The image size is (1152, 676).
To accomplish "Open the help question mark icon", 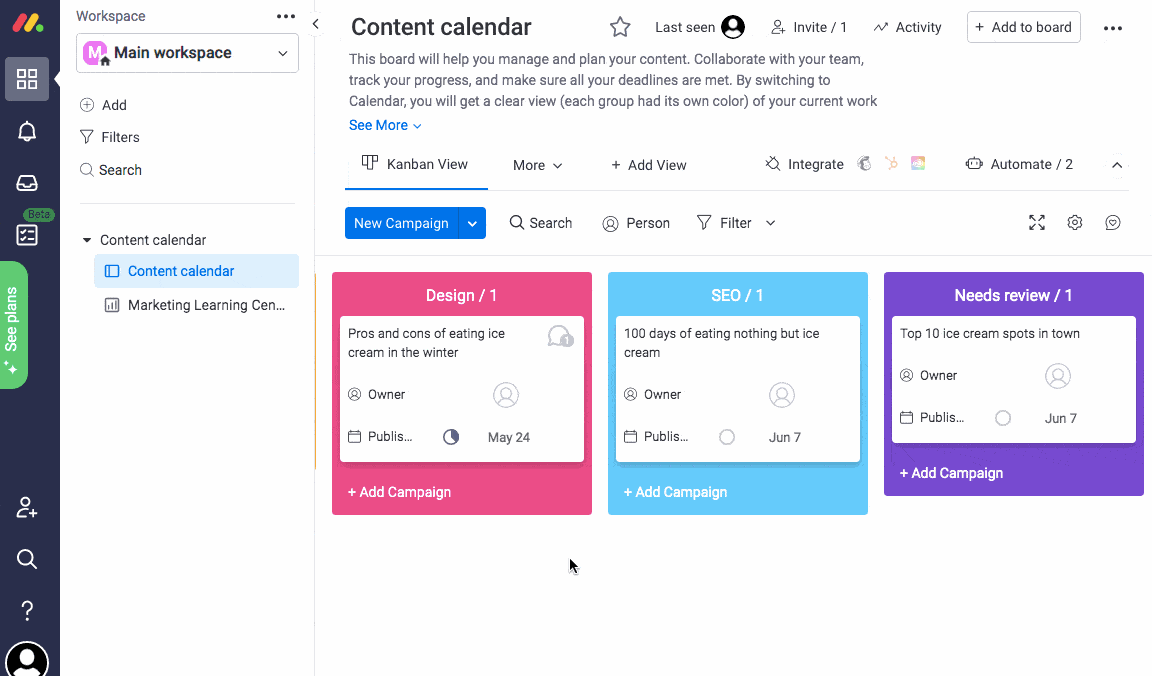I will [27, 610].
